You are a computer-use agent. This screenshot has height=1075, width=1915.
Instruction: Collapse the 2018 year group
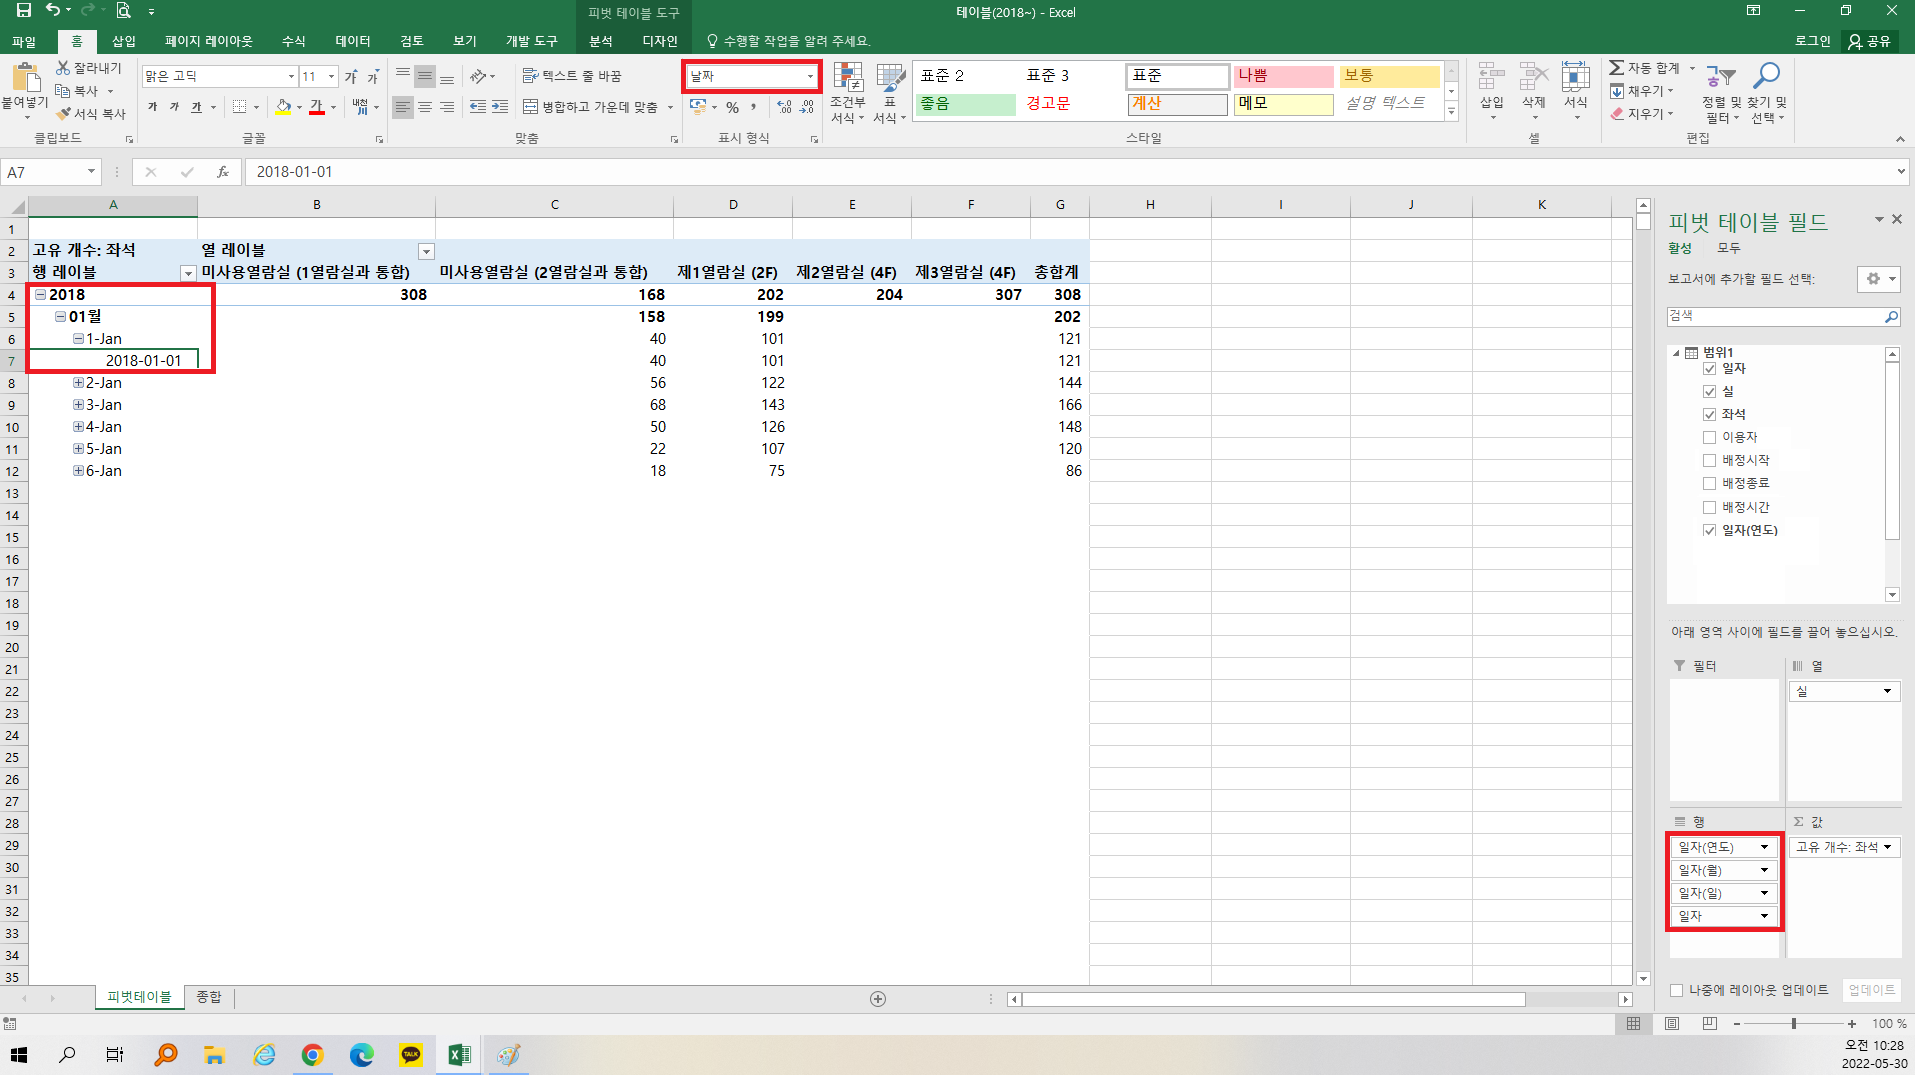(x=41, y=295)
